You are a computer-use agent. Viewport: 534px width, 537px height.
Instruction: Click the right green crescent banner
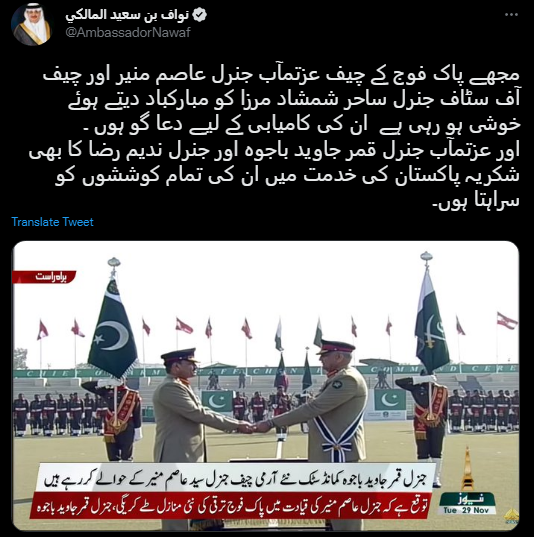[x=390, y=400]
